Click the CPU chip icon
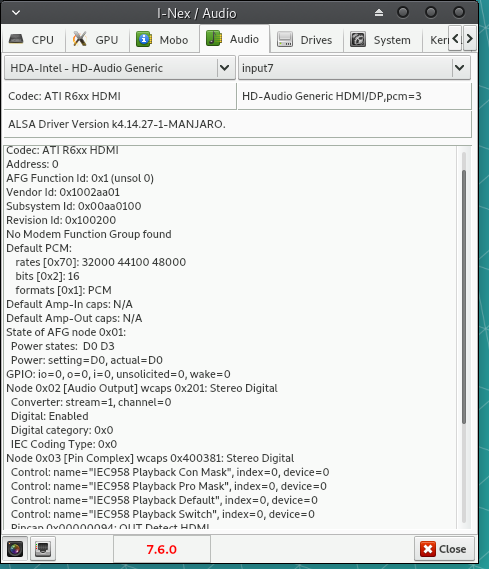 pos(16,38)
